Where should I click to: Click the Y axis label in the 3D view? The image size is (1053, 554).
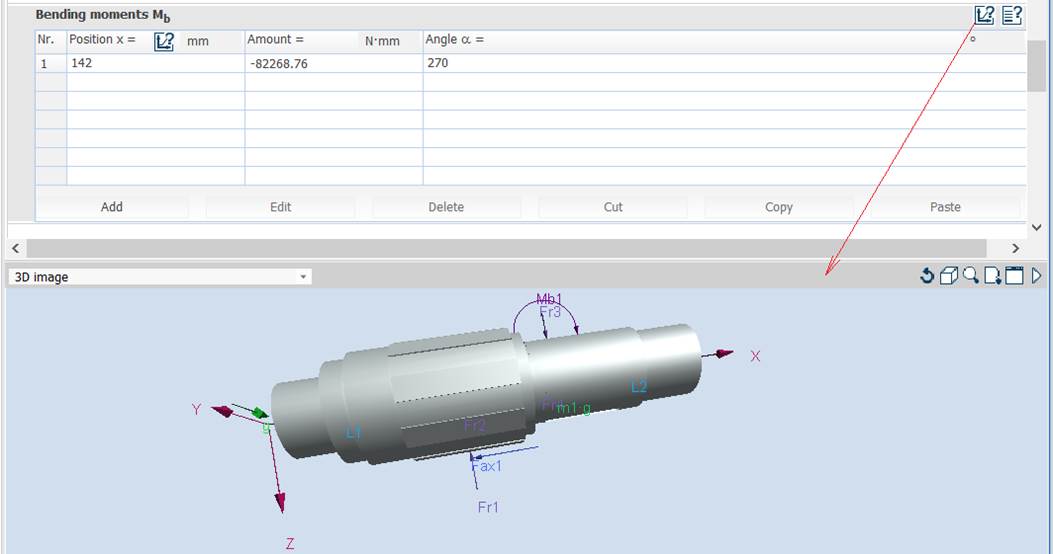[196, 409]
